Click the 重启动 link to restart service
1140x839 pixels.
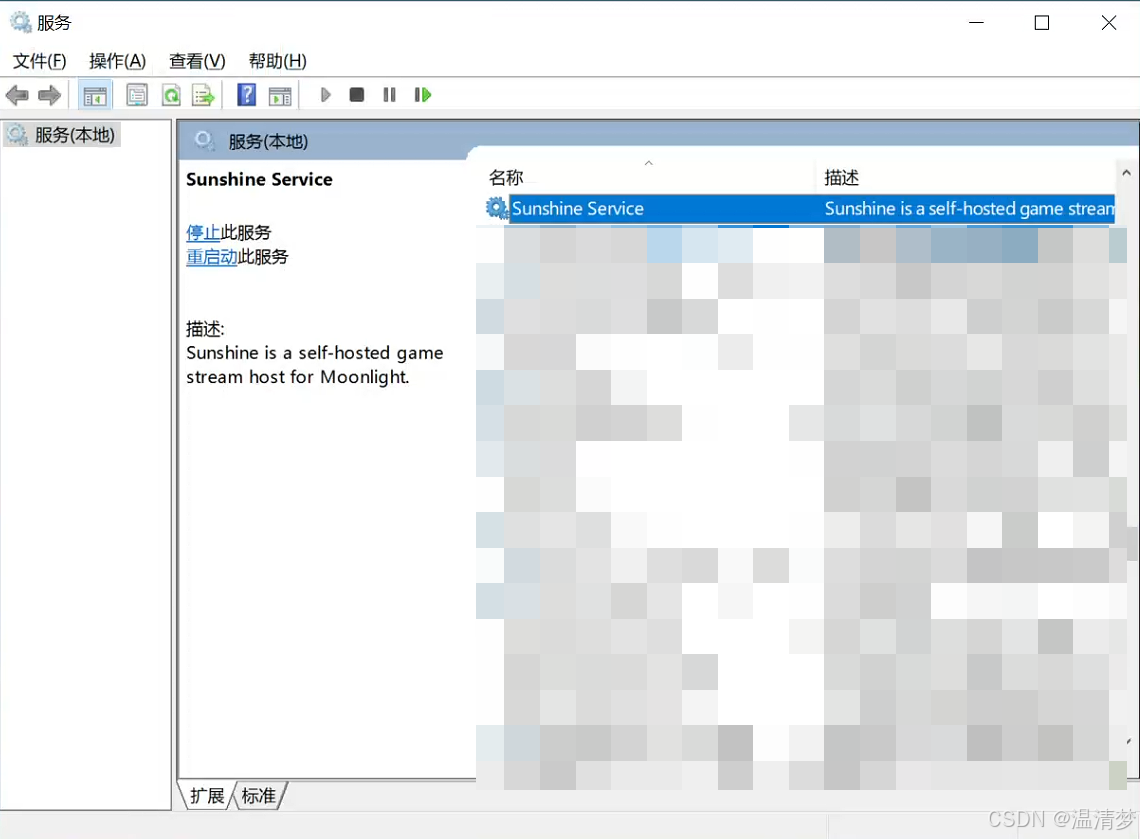click(212, 257)
